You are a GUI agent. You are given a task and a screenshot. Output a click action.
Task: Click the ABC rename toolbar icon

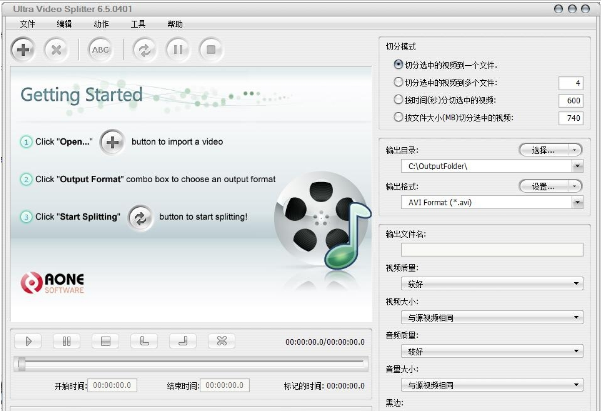click(x=101, y=48)
